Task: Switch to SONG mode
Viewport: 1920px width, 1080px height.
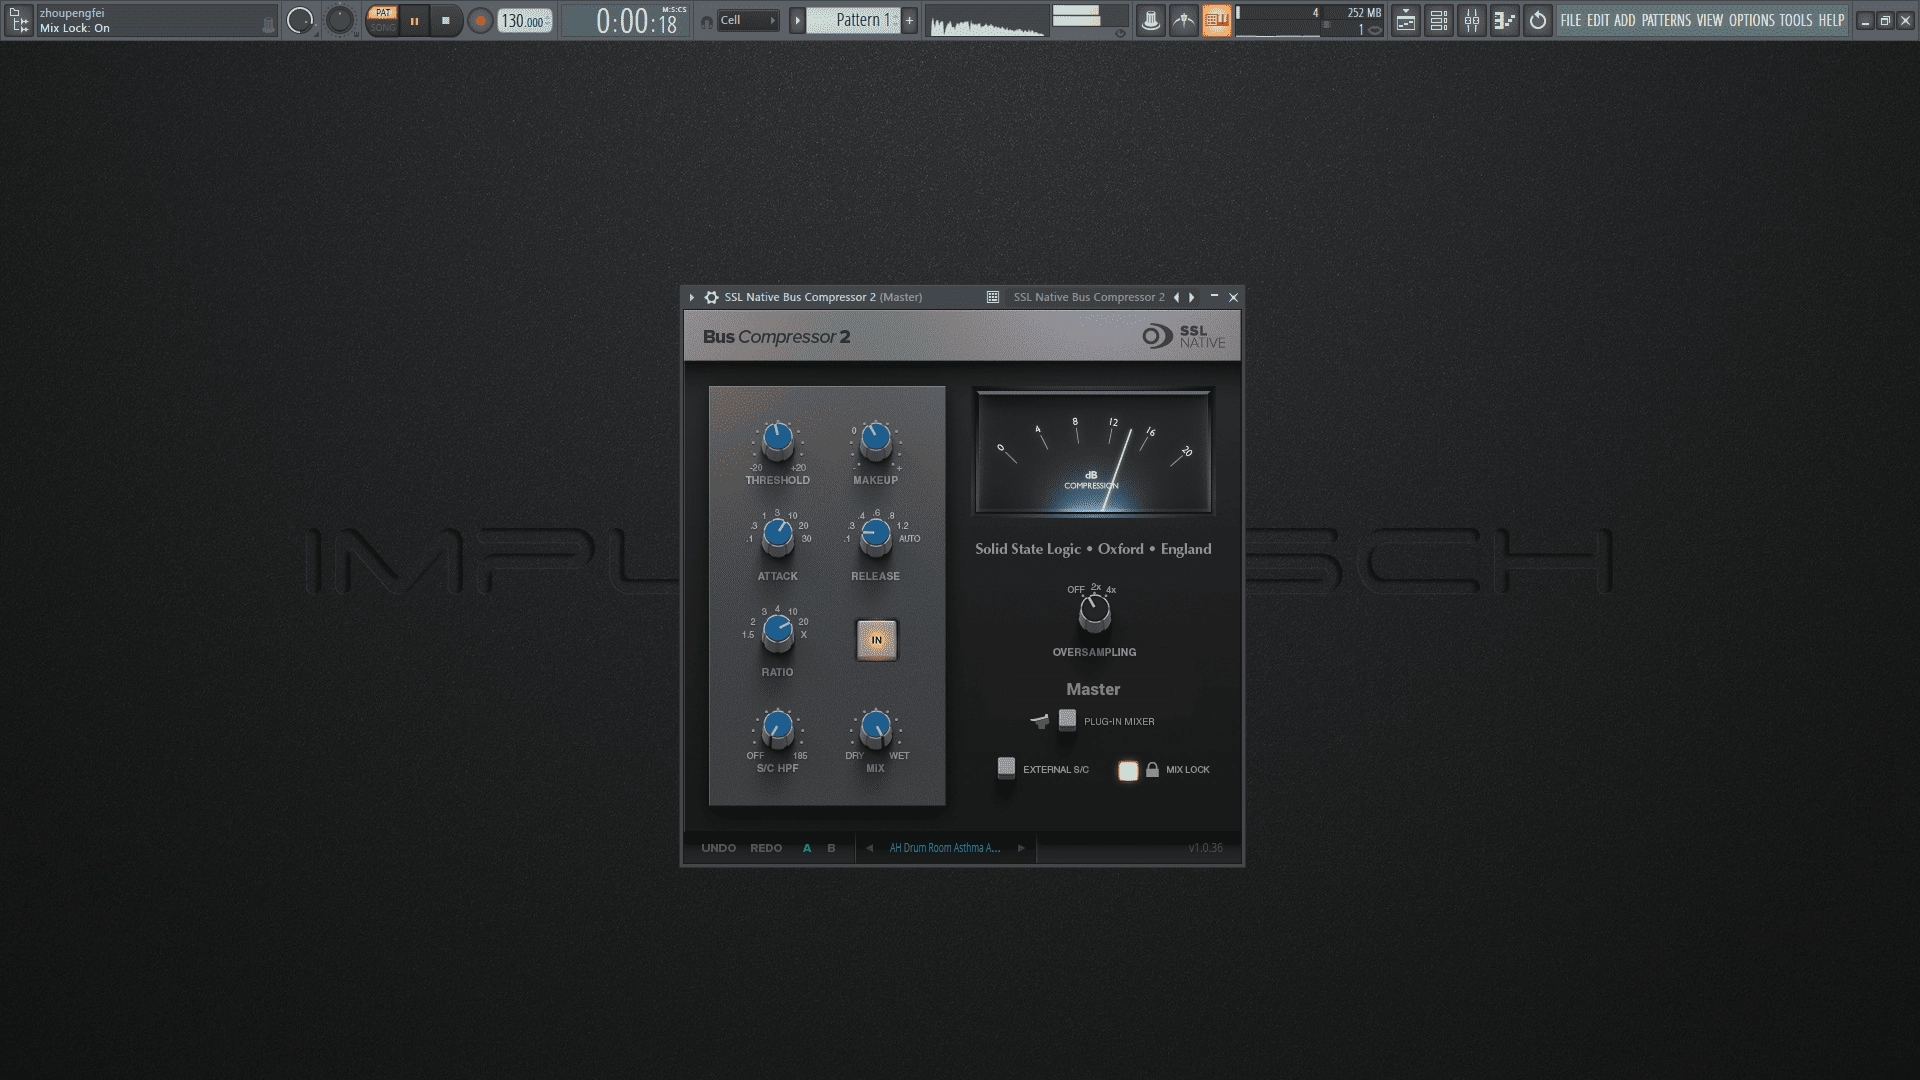Action: point(382,27)
